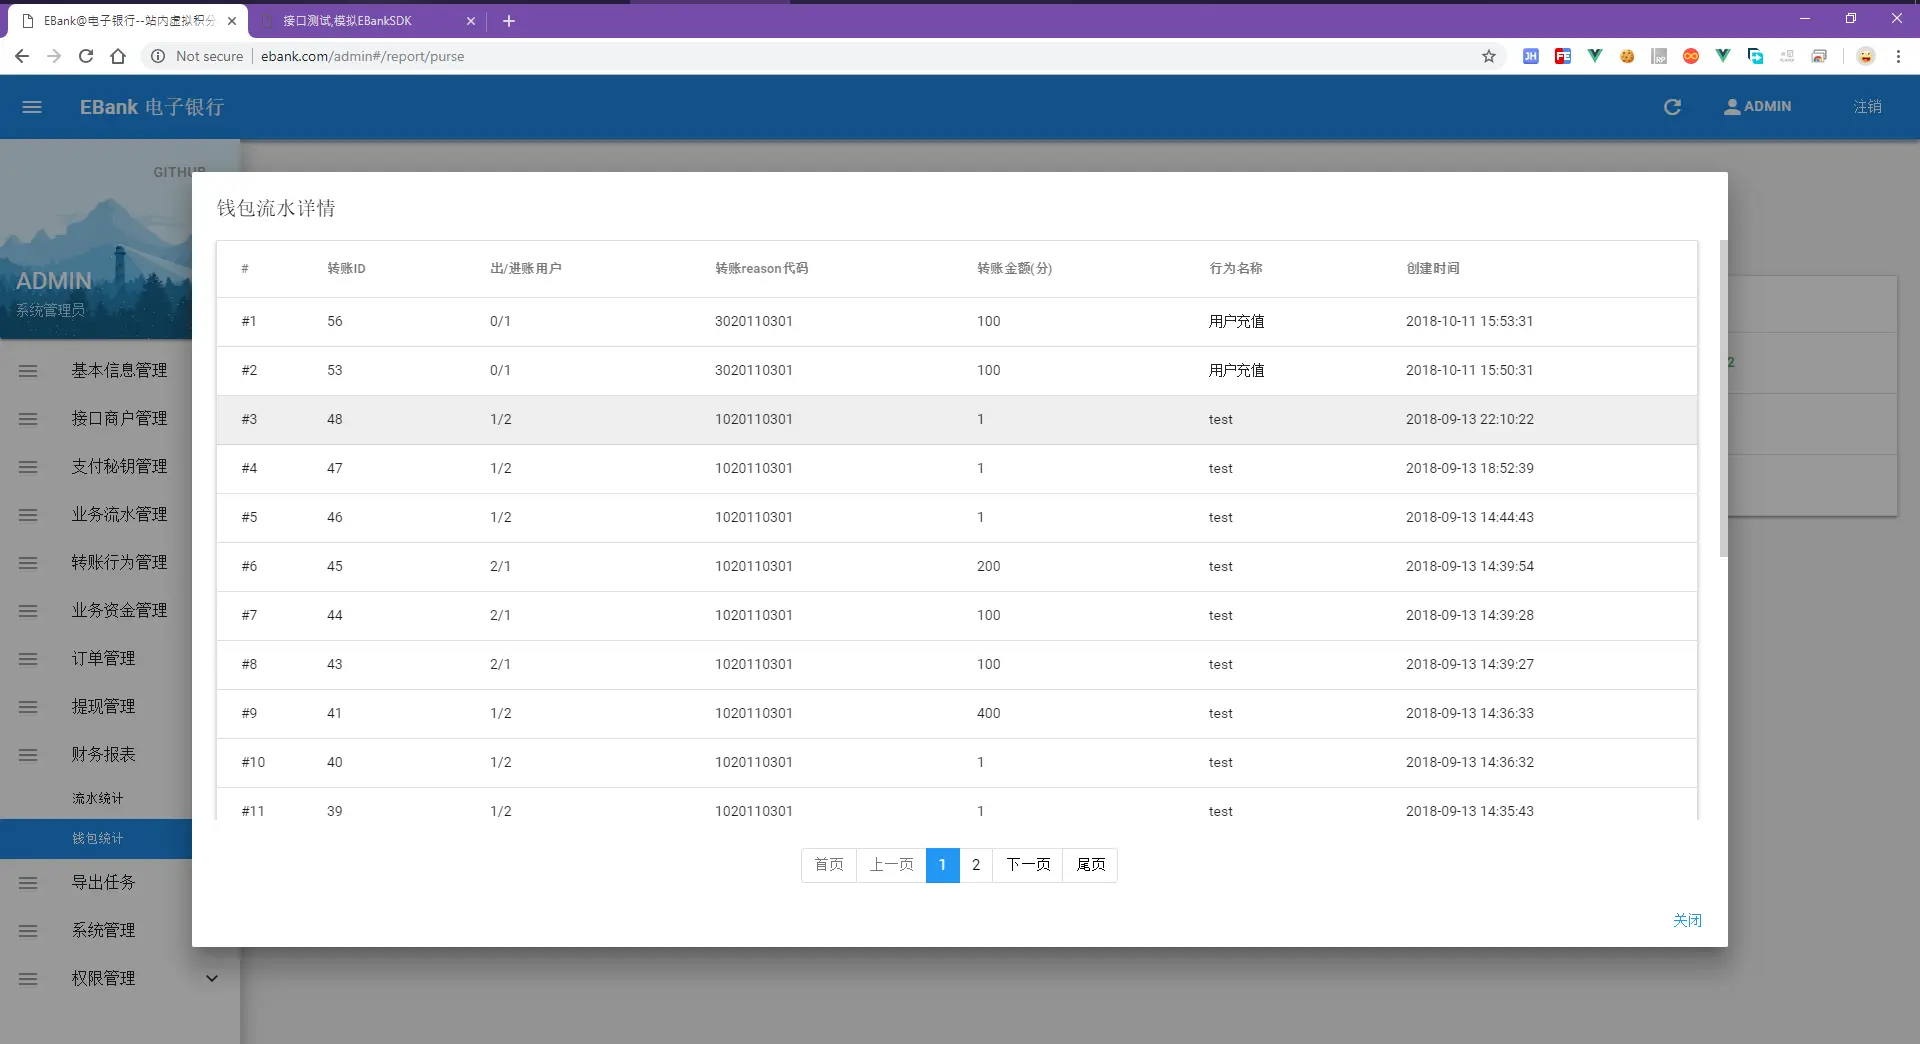Open the ADMIN user account button

(x=1757, y=106)
